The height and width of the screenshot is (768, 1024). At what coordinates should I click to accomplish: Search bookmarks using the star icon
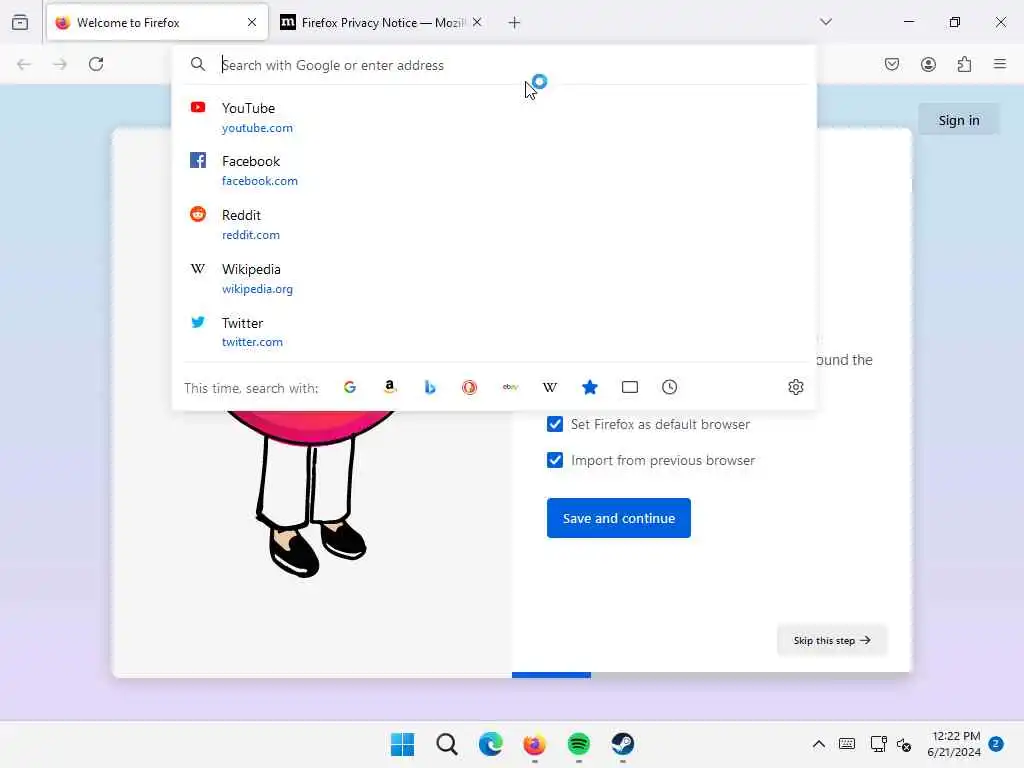click(590, 387)
